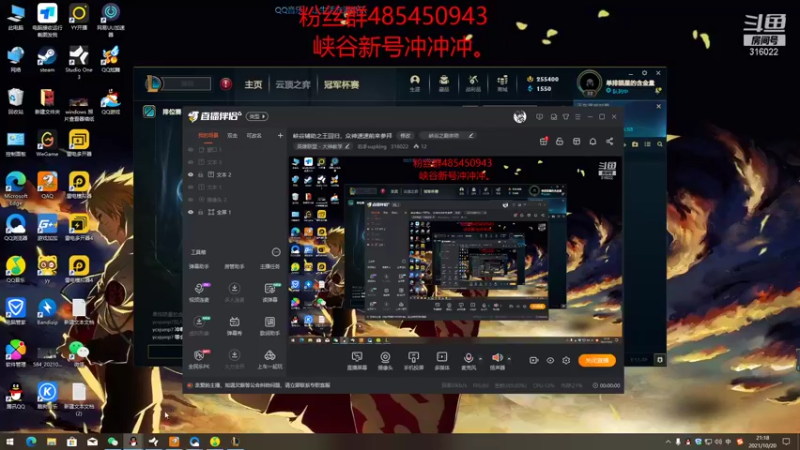Select the Steam desktop shortcut
Image resolution: width=800 pixels, height=450 pixels.
[x=47, y=60]
